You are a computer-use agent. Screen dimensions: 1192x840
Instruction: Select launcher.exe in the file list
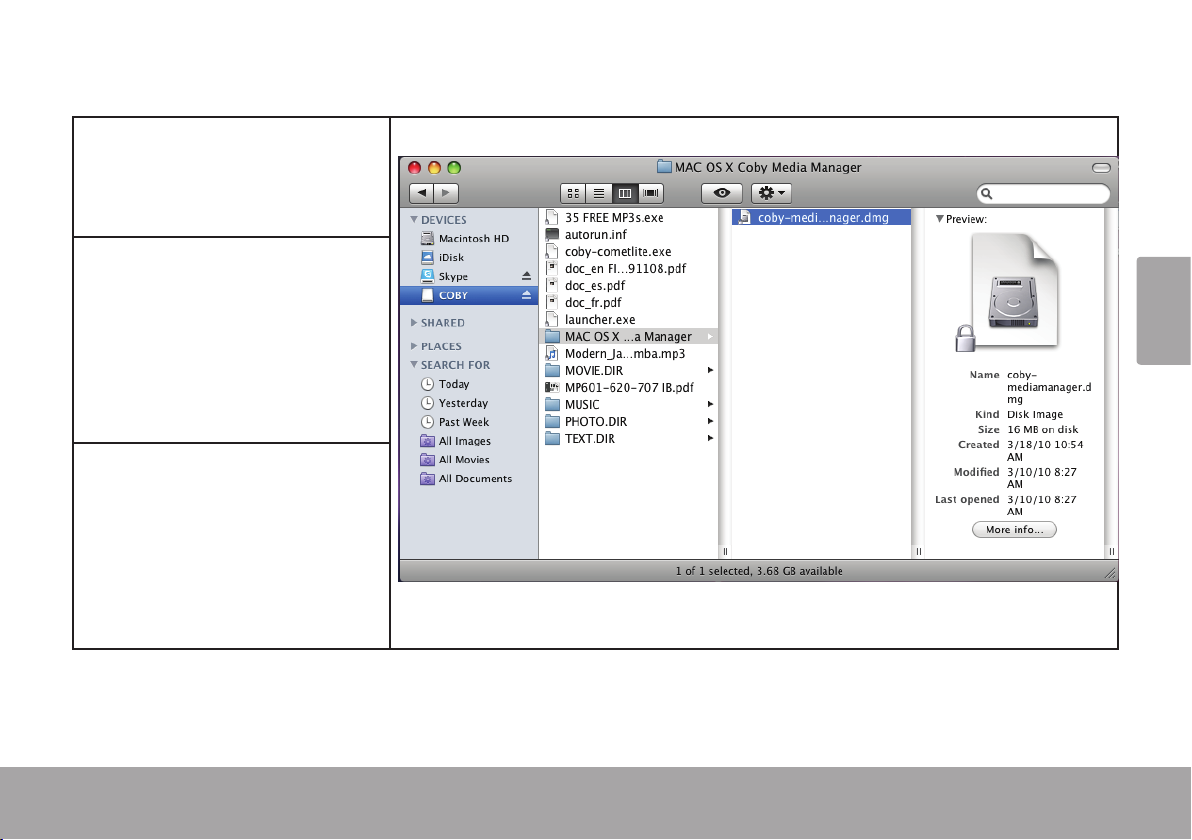[x=629, y=320]
